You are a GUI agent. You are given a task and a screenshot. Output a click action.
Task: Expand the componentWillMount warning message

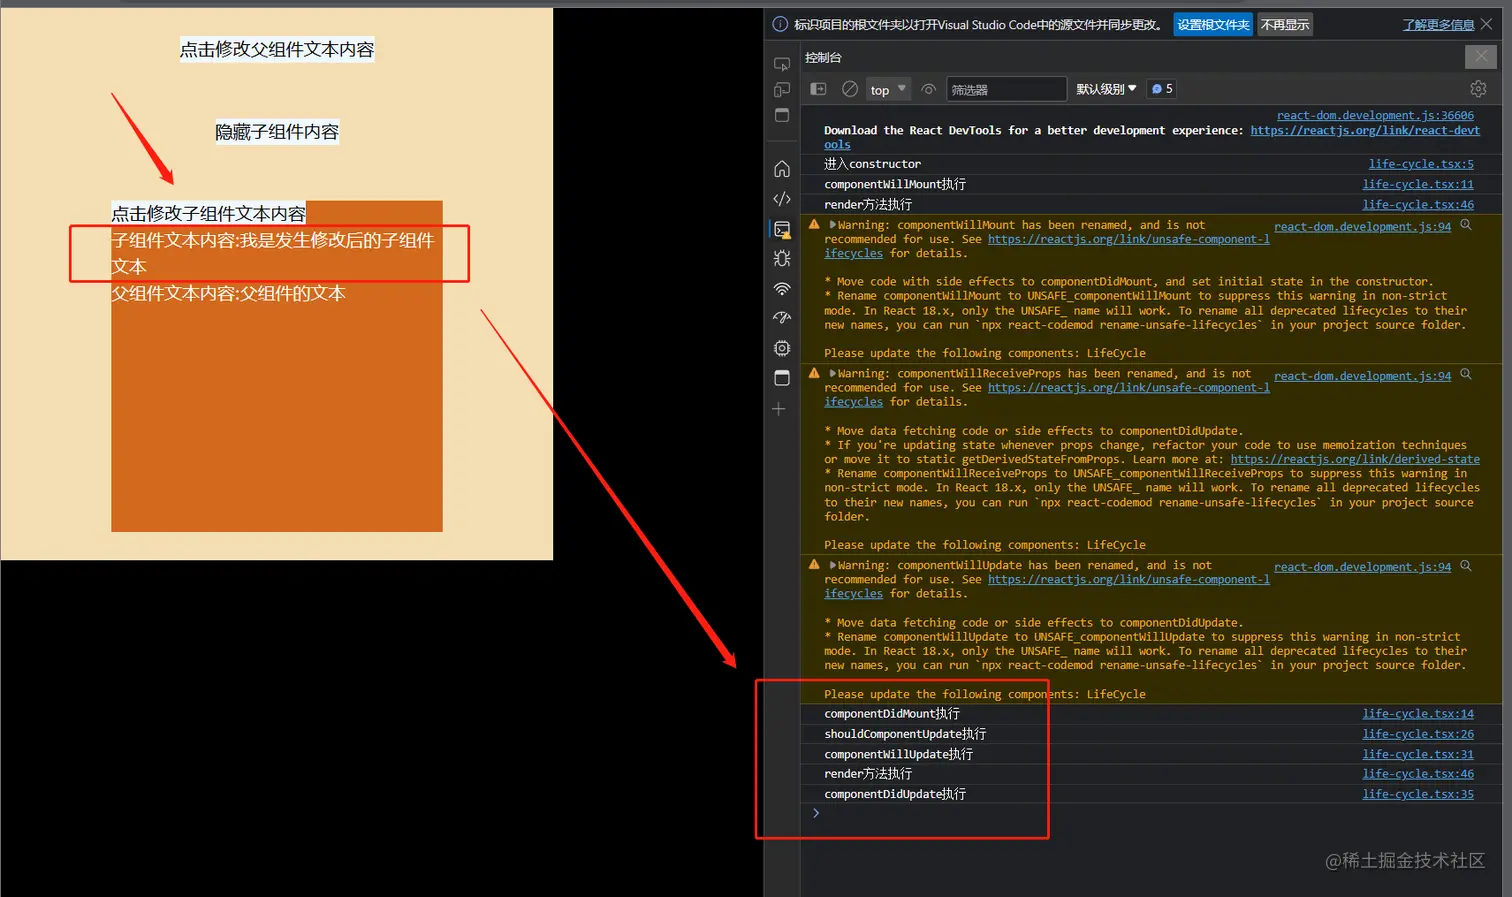pos(832,225)
